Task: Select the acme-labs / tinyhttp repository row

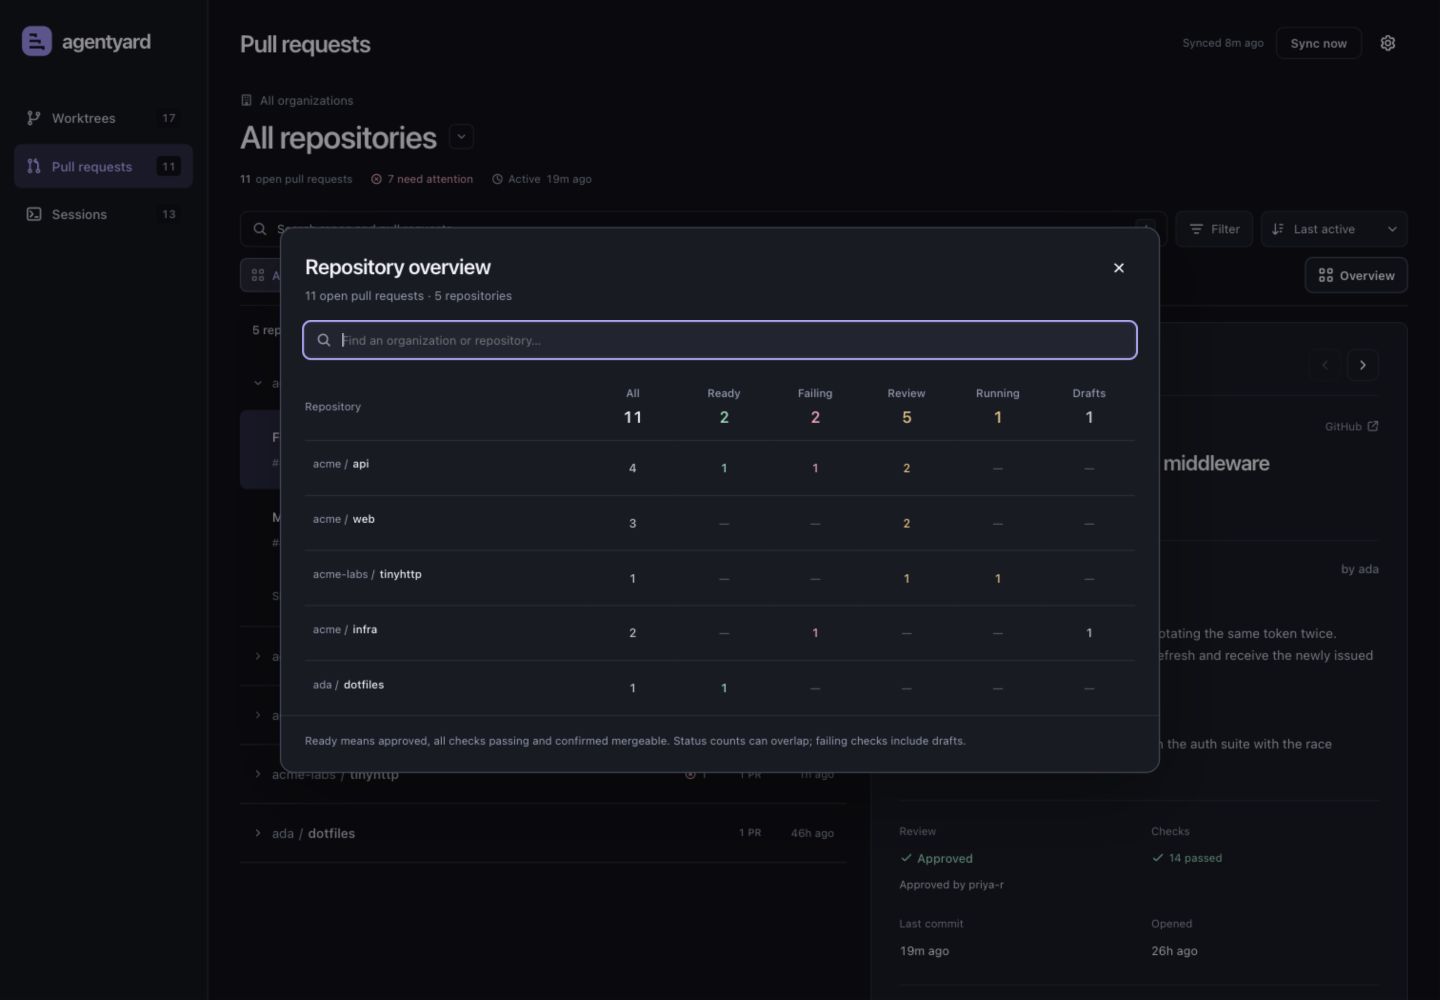Action: (x=720, y=578)
